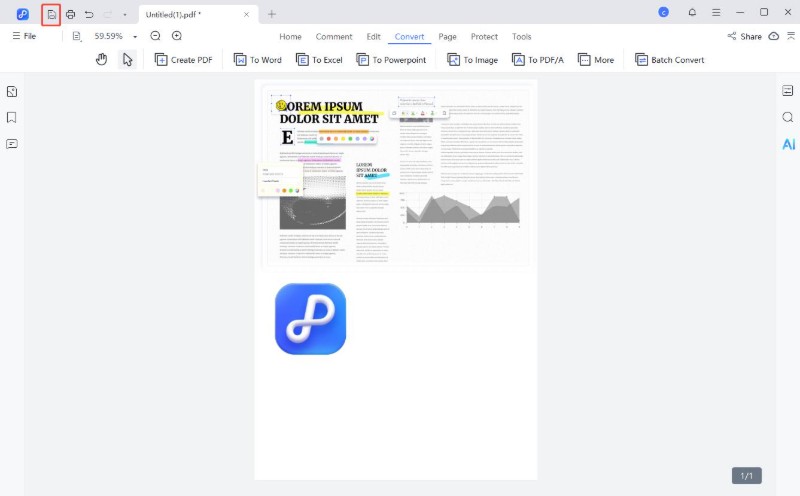The image size is (800, 496).
Task: Convert the PDF To Word
Action: point(258,60)
